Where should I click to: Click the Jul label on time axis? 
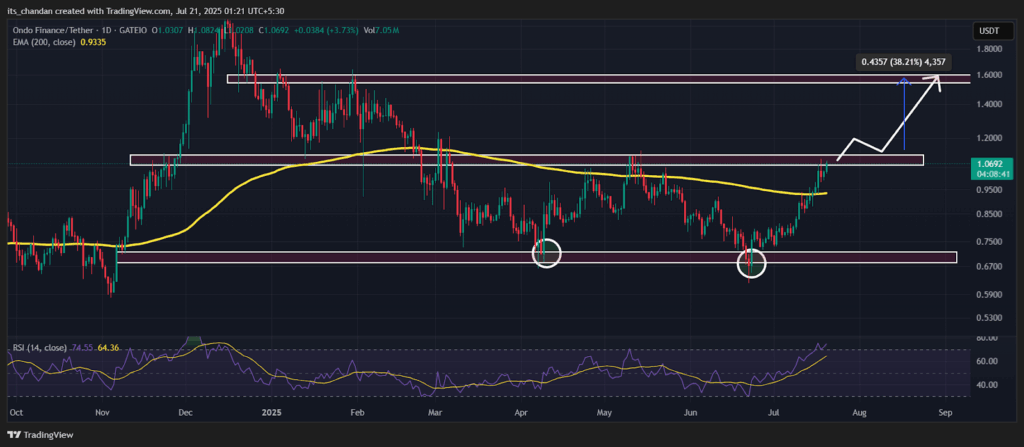pyautogui.click(x=775, y=413)
